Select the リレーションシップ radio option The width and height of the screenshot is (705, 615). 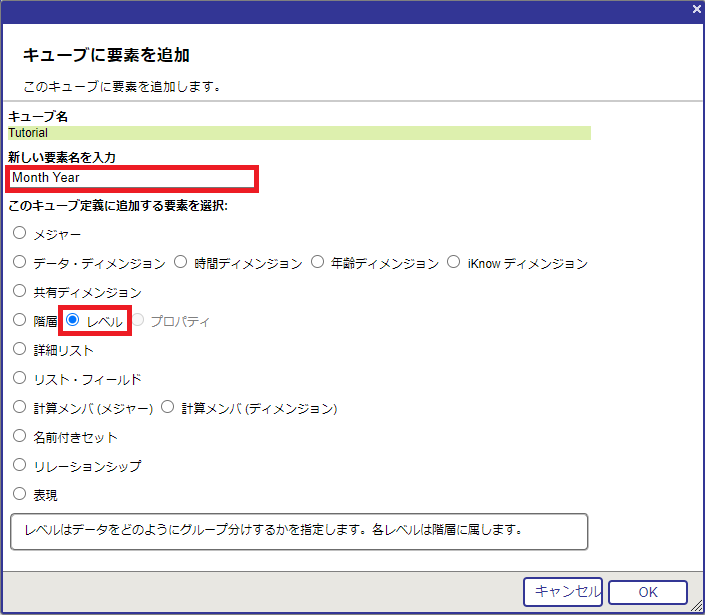20,466
